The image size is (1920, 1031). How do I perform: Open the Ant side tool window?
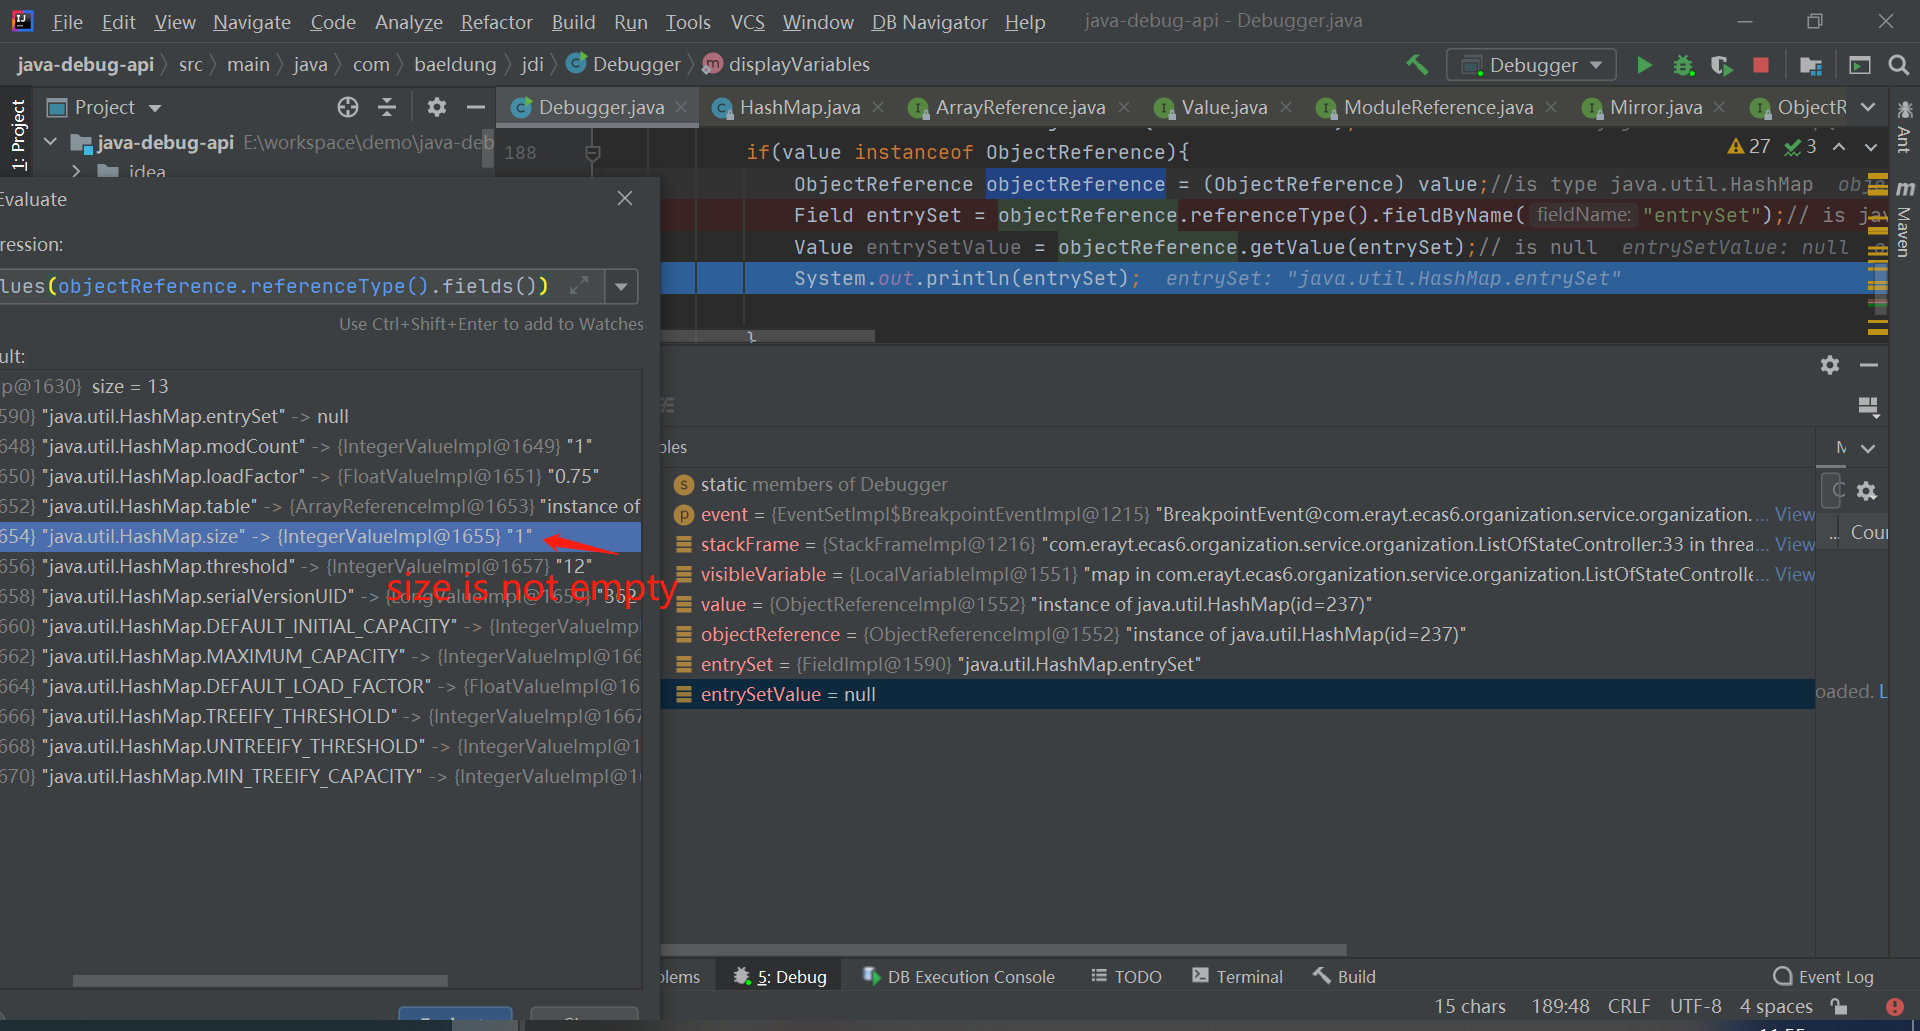click(1904, 126)
